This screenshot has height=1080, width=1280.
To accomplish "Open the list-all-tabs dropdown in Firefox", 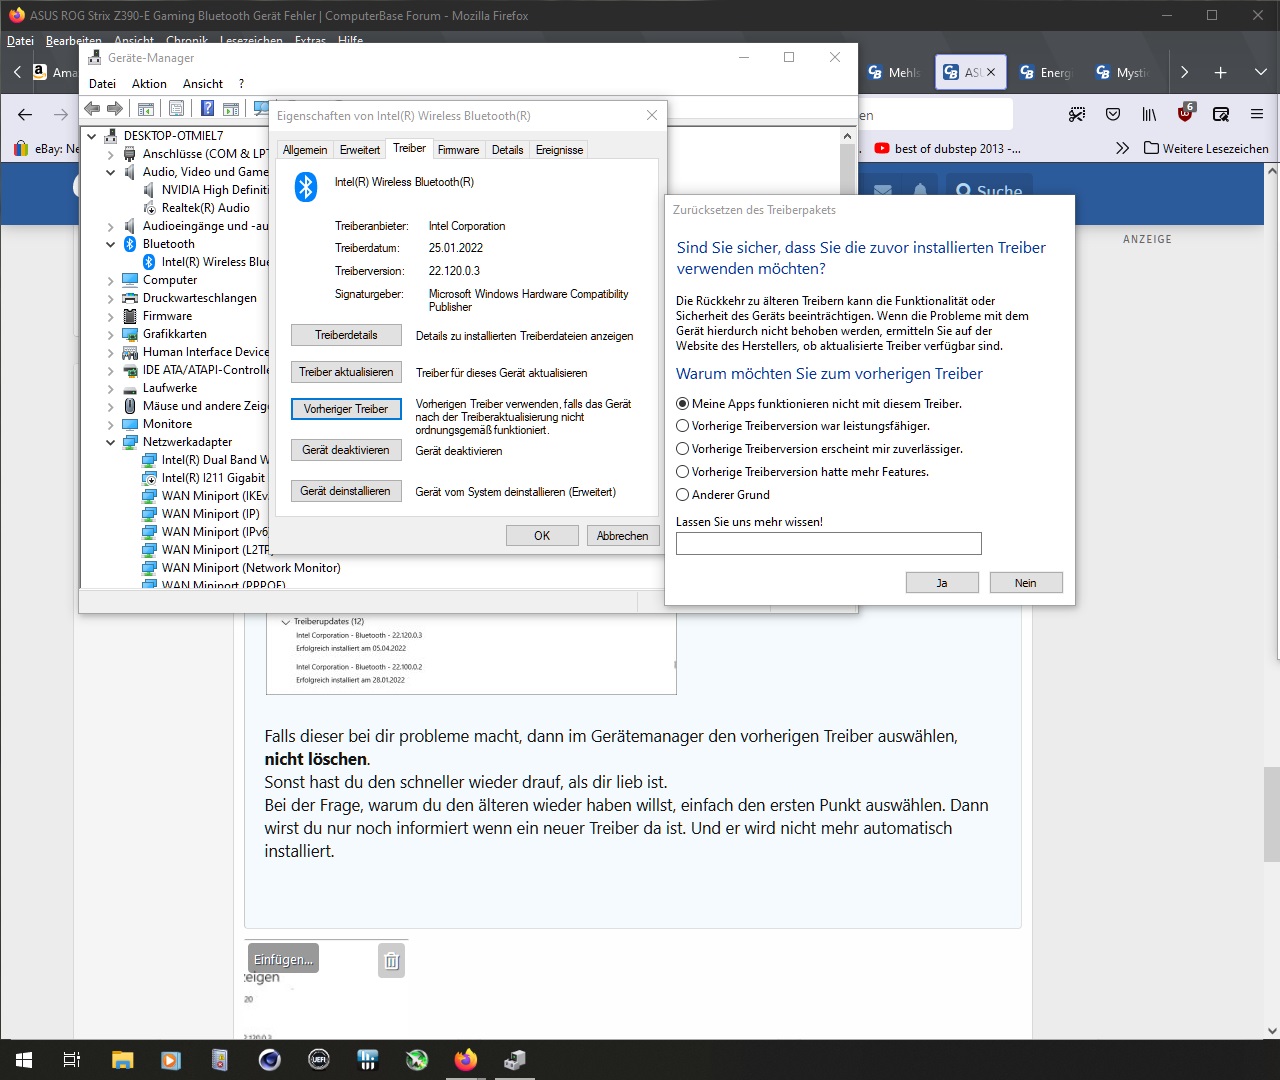I will [1260, 72].
